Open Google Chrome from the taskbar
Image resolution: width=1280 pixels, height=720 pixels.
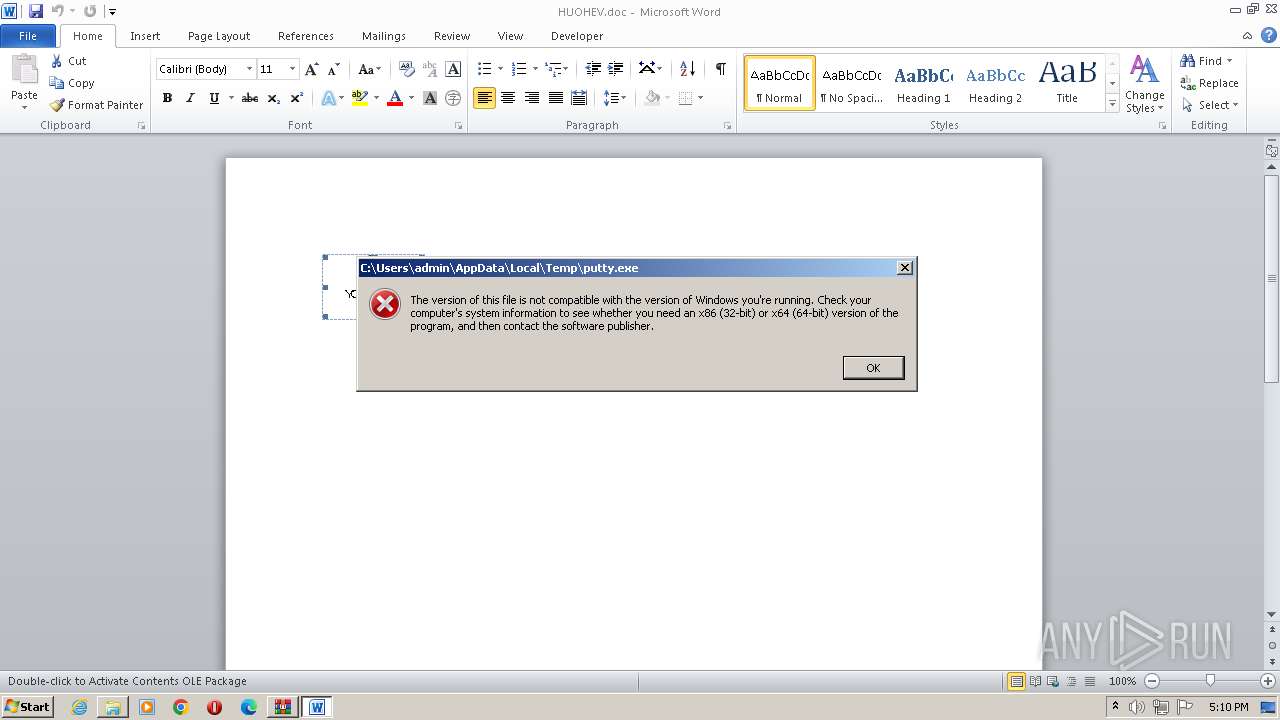pos(181,707)
